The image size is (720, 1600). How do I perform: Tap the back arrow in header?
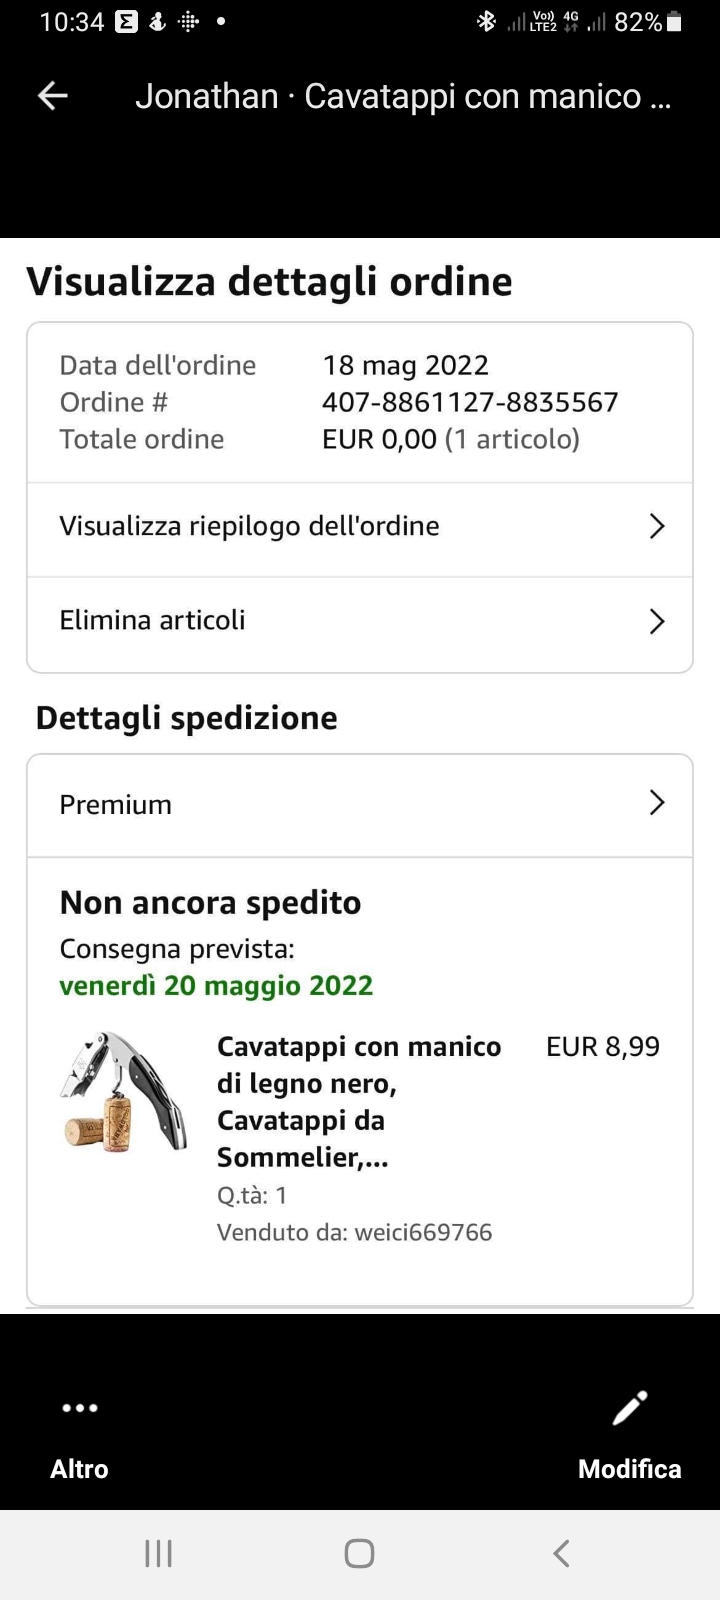(52, 96)
